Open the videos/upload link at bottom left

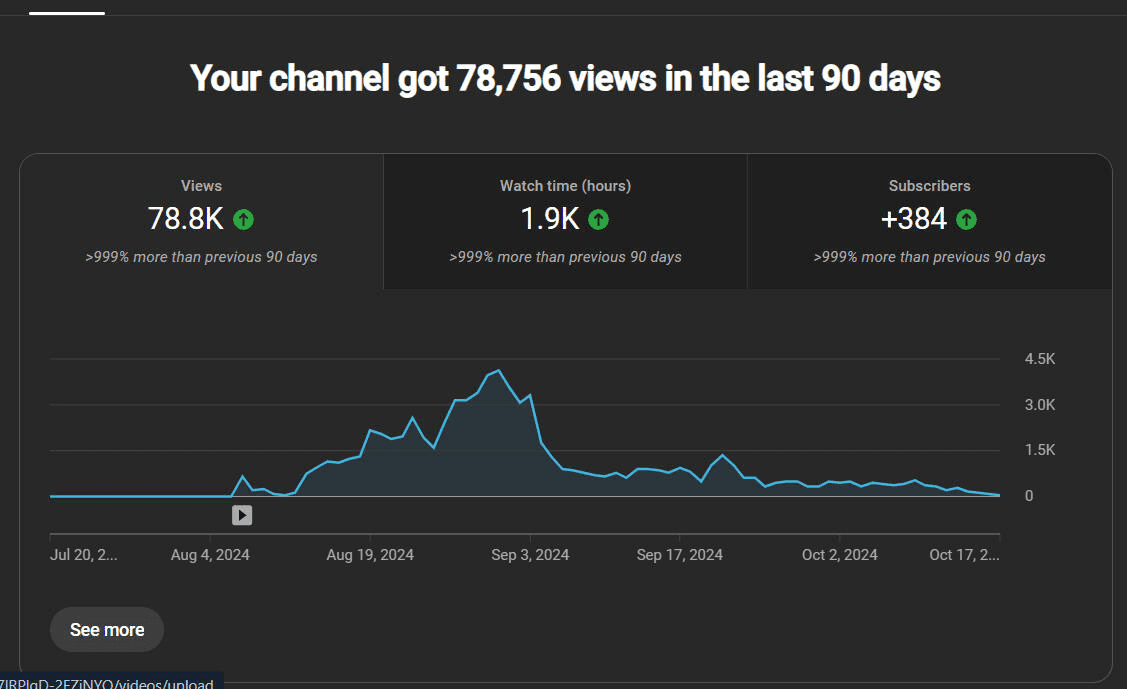[107, 684]
